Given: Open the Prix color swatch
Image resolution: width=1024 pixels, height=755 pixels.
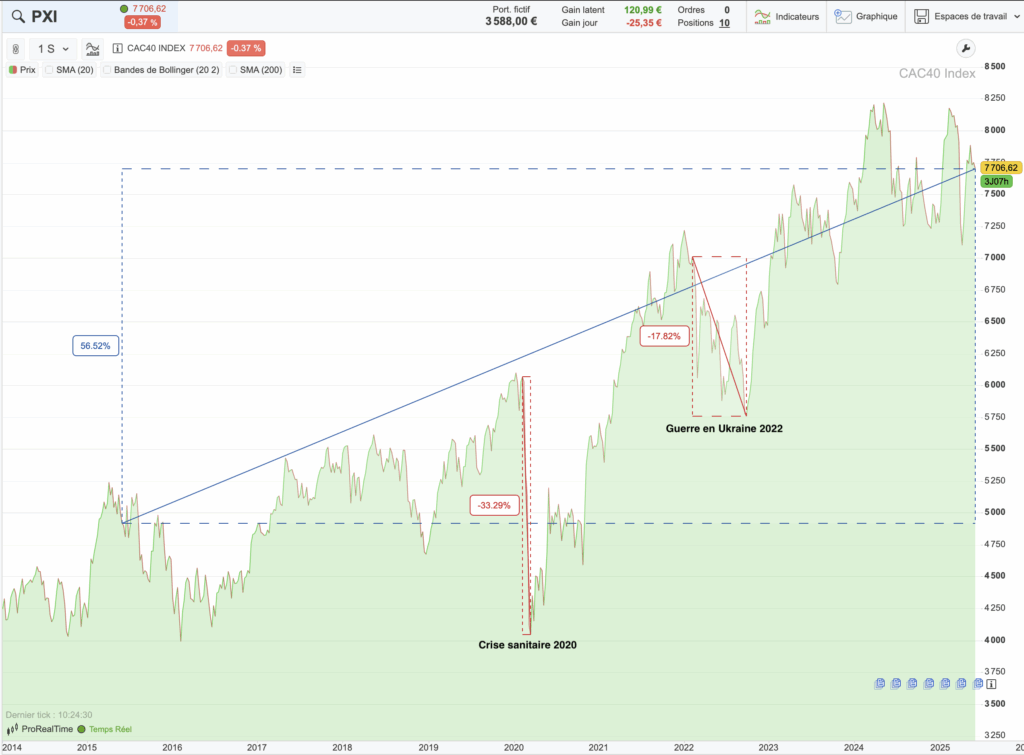Looking at the screenshot, I should pos(12,70).
